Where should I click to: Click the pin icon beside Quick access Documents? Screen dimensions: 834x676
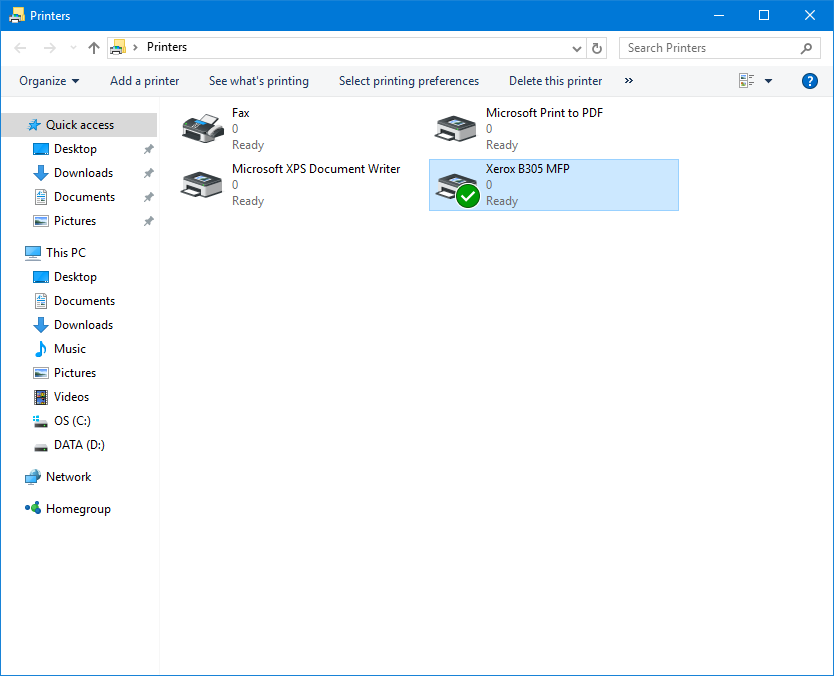(x=148, y=197)
